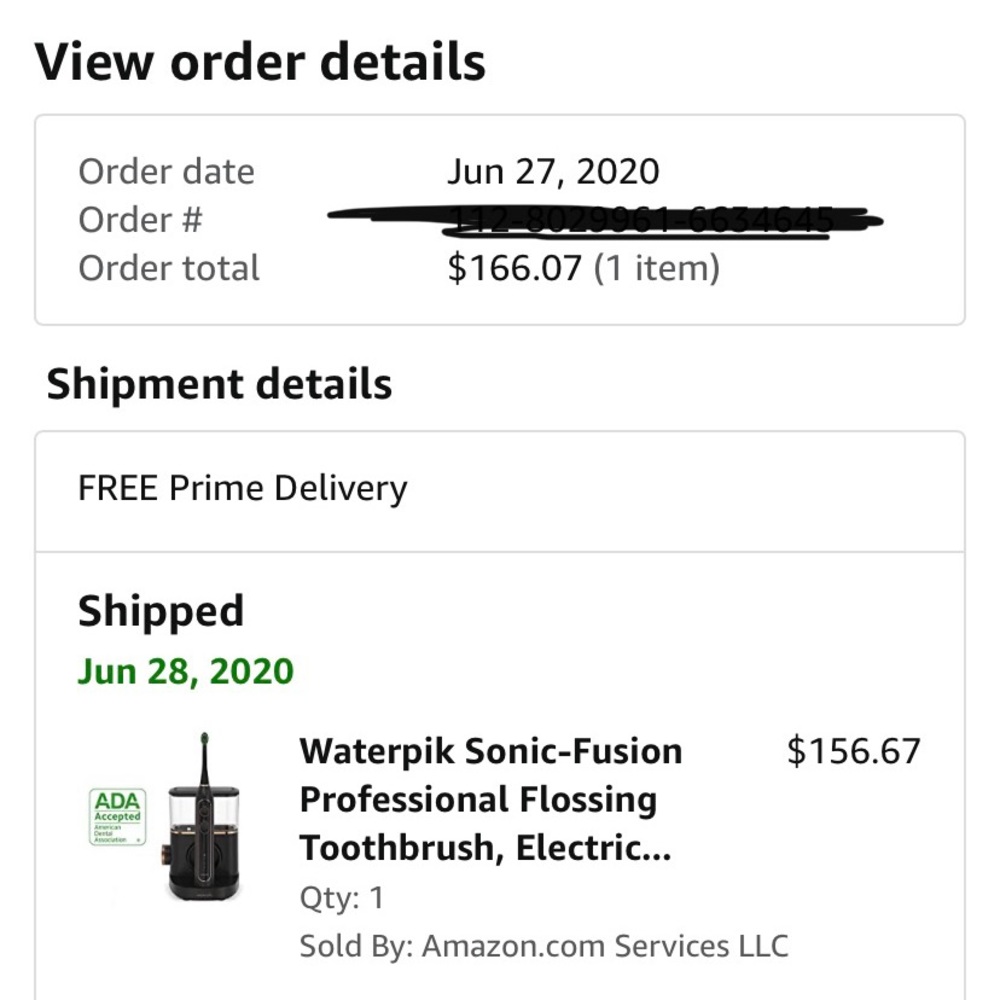Image resolution: width=1000 pixels, height=1000 pixels.
Task: Open the Waterpik Sonic-Fusion product link
Action: [x=490, y=798]
